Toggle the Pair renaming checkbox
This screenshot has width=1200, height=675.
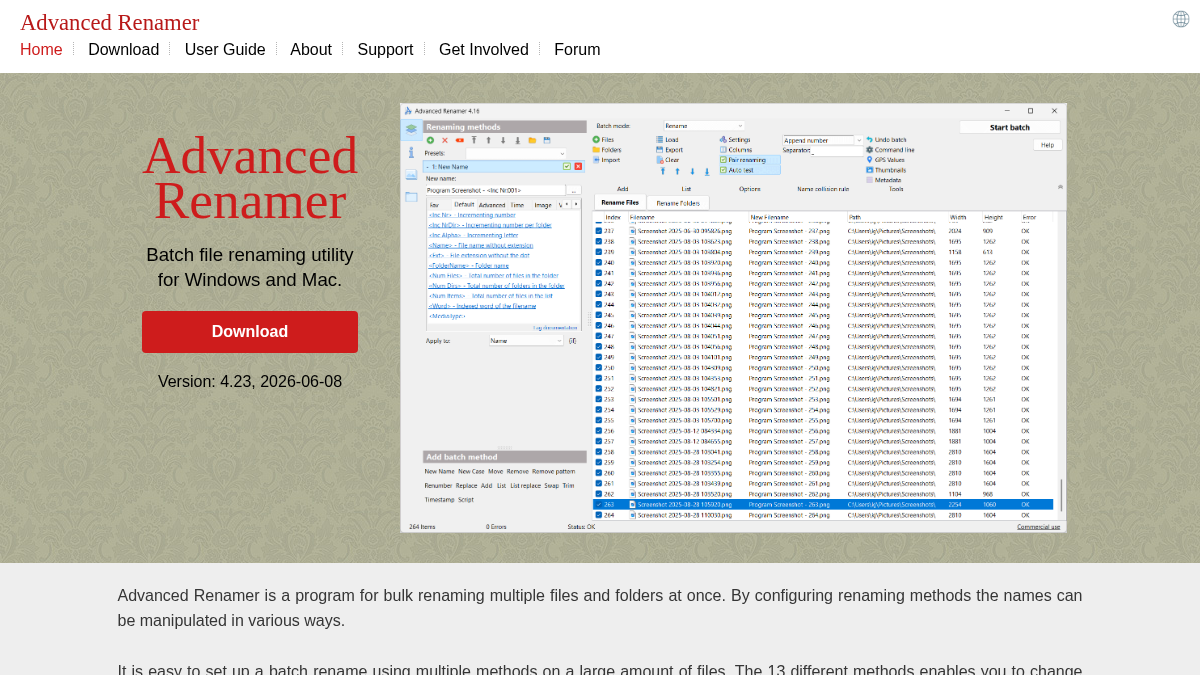[723, 159]
